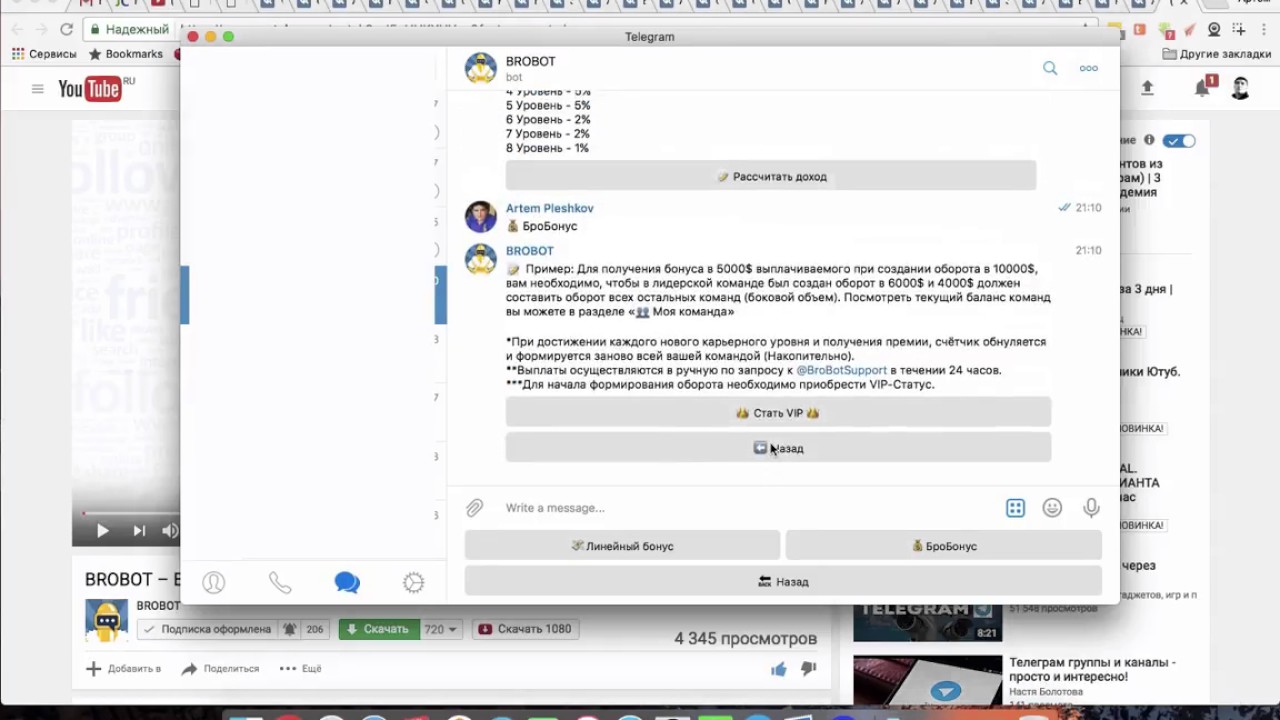Screen dimensions: 1280x720
Task: Open search in BROBOT chat header
Action: tap(1050, 68)
